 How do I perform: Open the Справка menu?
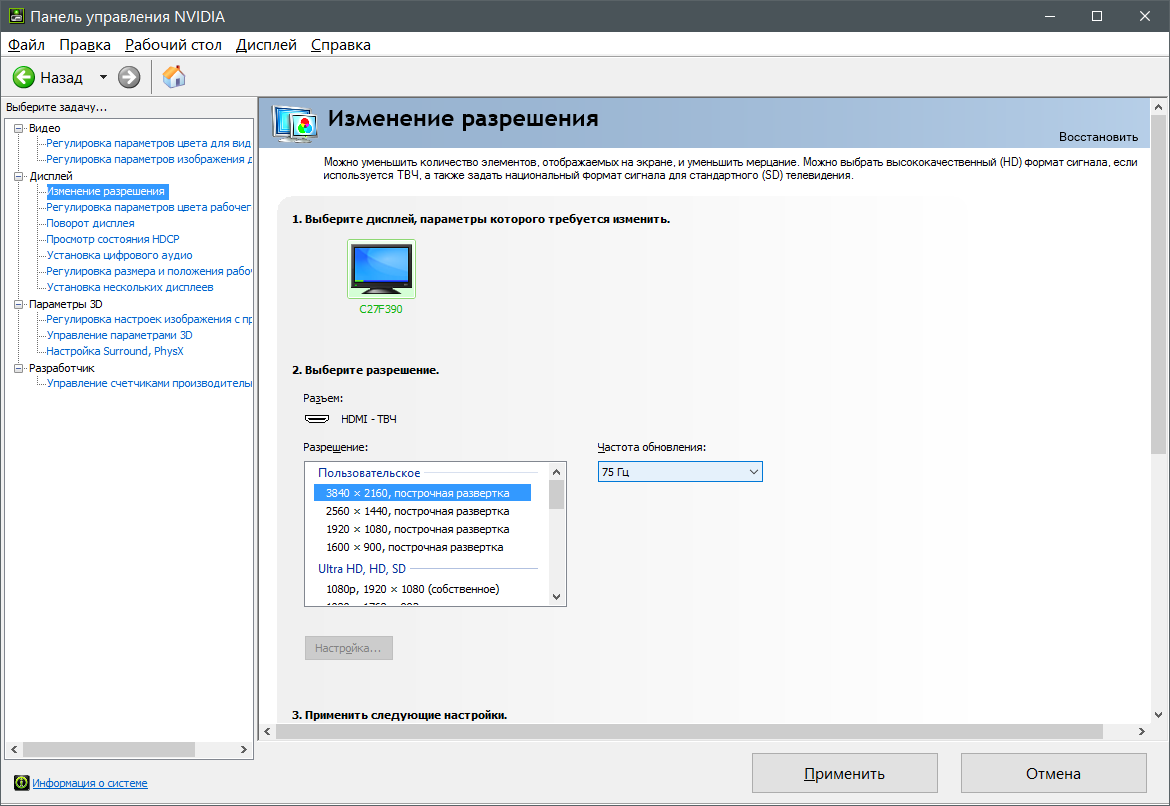340,45
